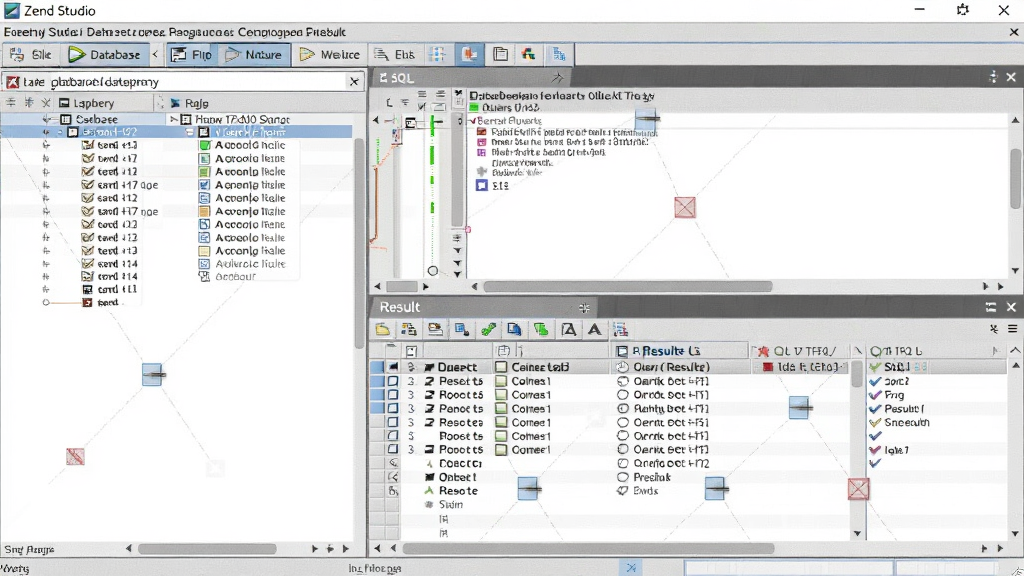Click the green and orange icon in main toolbar
The width and height of the screenshot is (1024, 576).
pos(528,55)
